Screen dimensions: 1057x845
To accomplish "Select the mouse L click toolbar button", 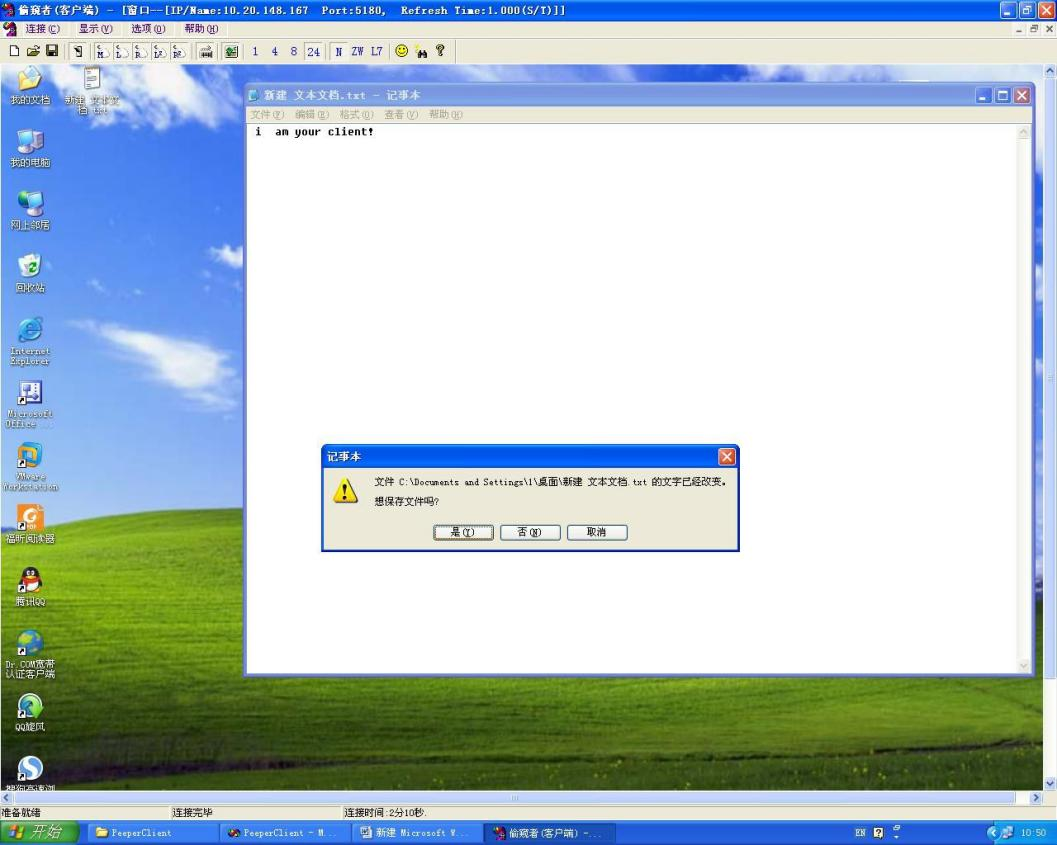I will 121,51.
